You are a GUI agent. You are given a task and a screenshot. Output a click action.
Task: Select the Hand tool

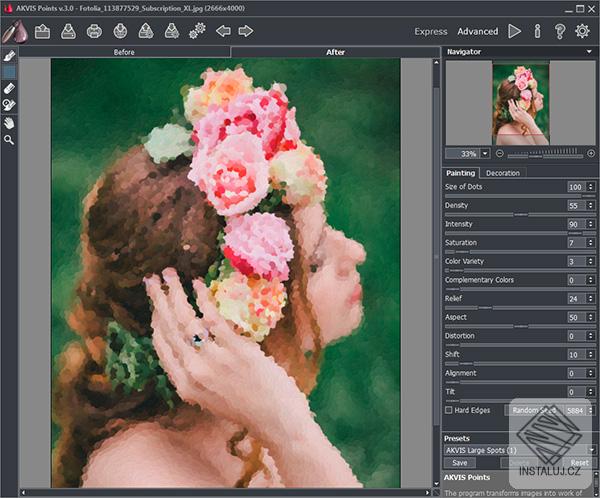[9, 123]
